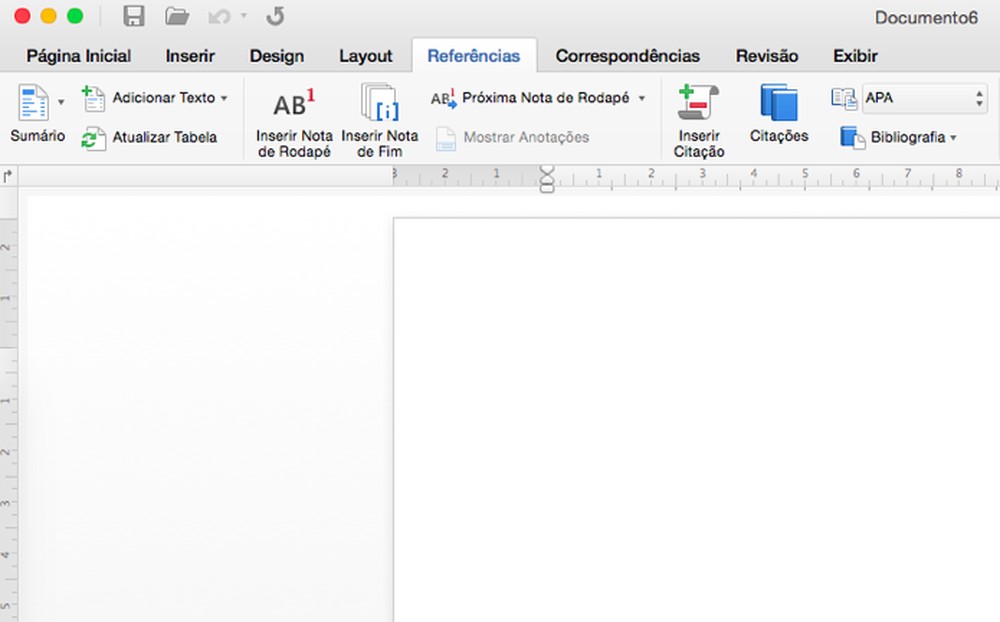This screenshot has height=622, width=1000.
Task: Click the Sumário label
Action: (38, 136)
